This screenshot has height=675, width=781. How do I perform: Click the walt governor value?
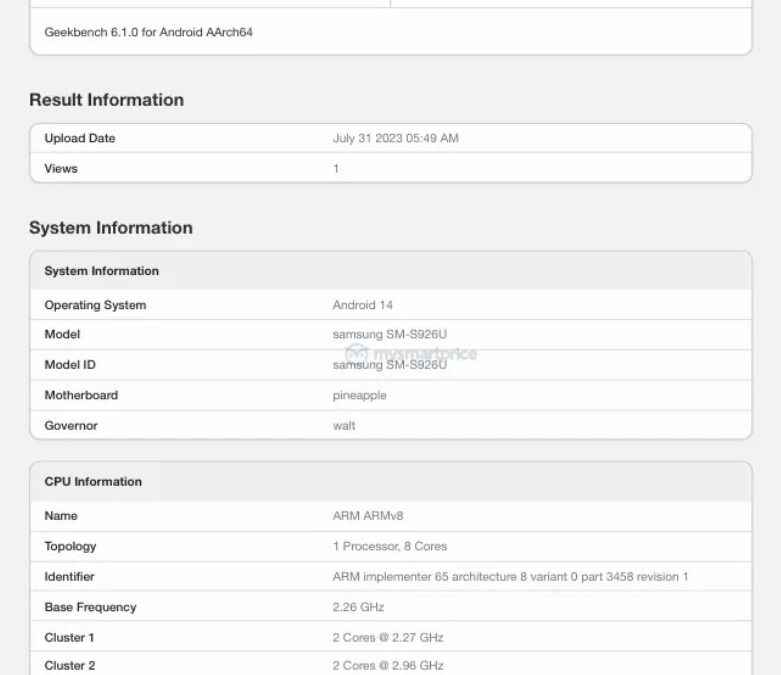[344, 425]
